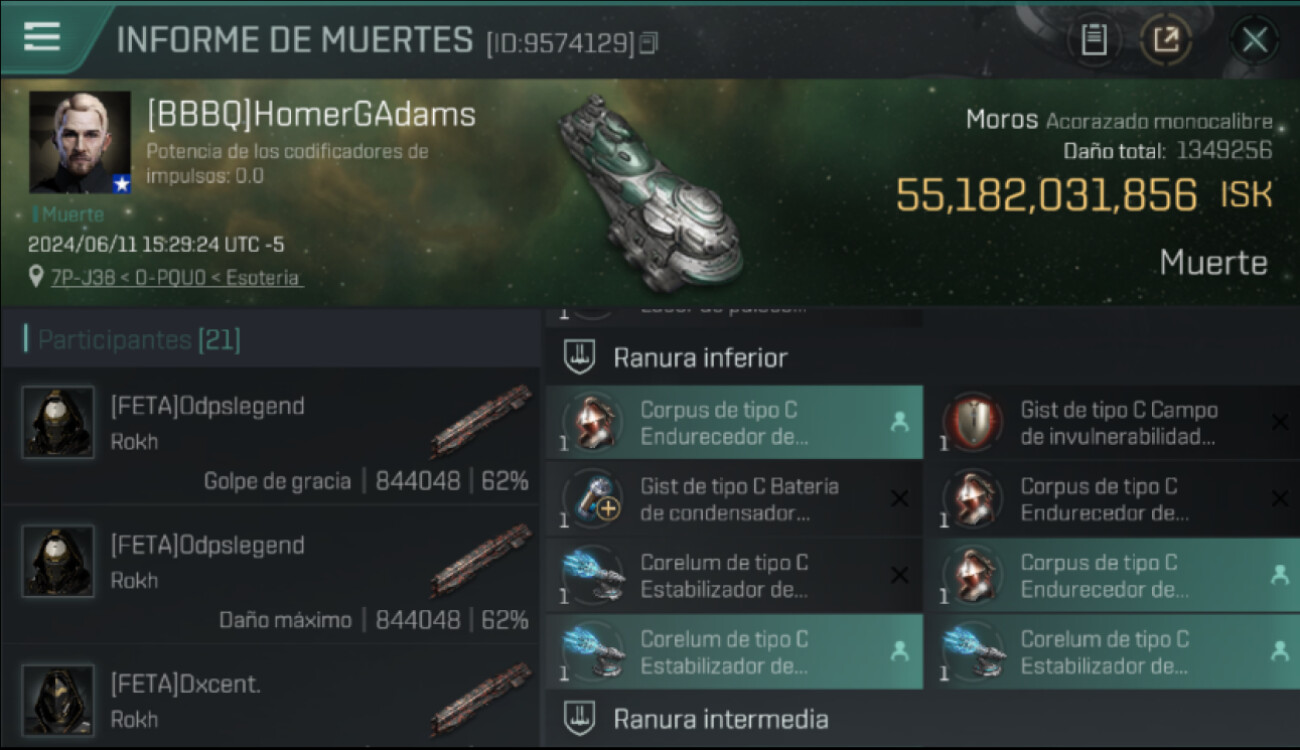Click the X on Campo de invulnerabilidad row
The image size is (1300, 750).
coord(1279,422)
